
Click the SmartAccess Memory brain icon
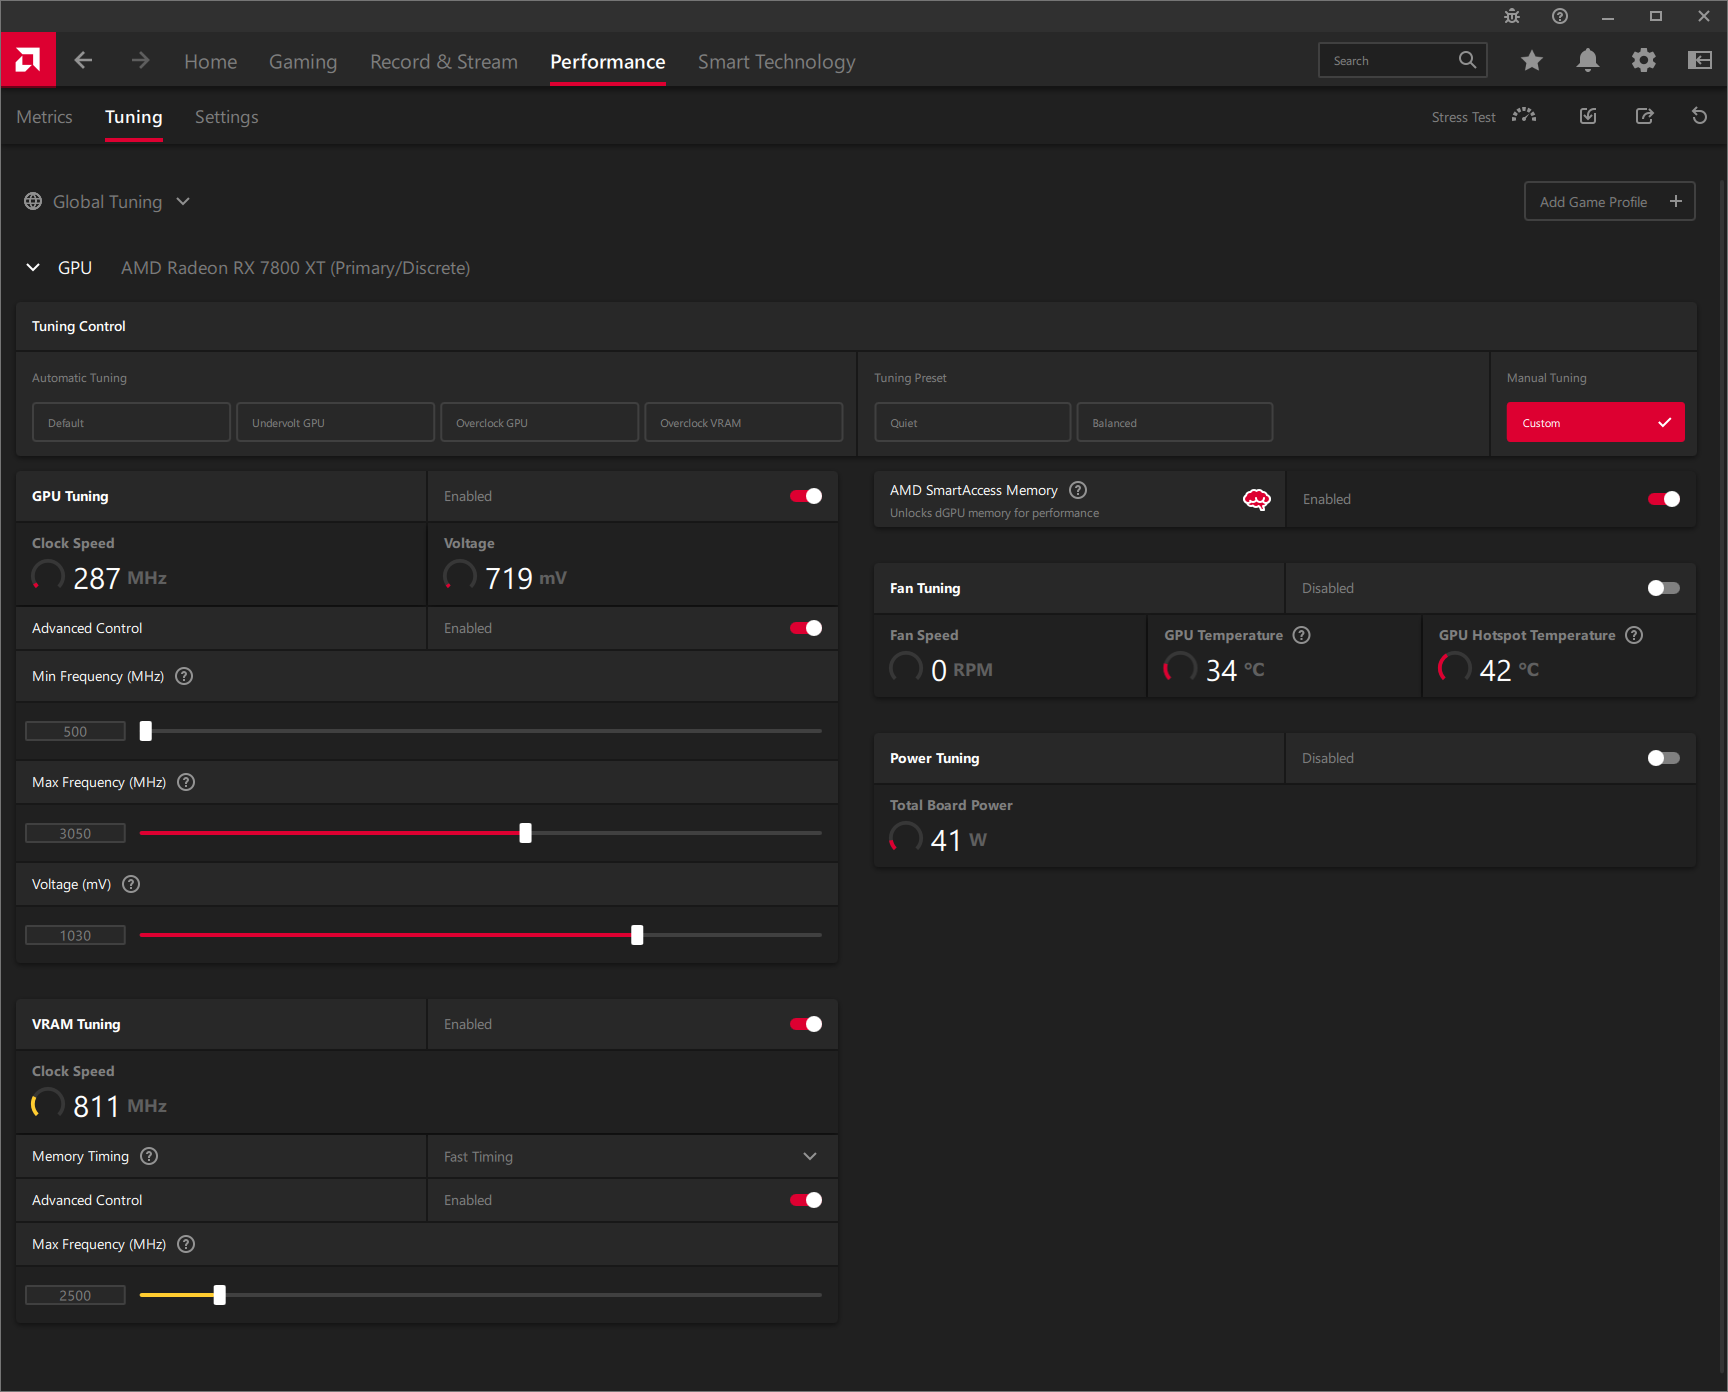pos(1256,500)
